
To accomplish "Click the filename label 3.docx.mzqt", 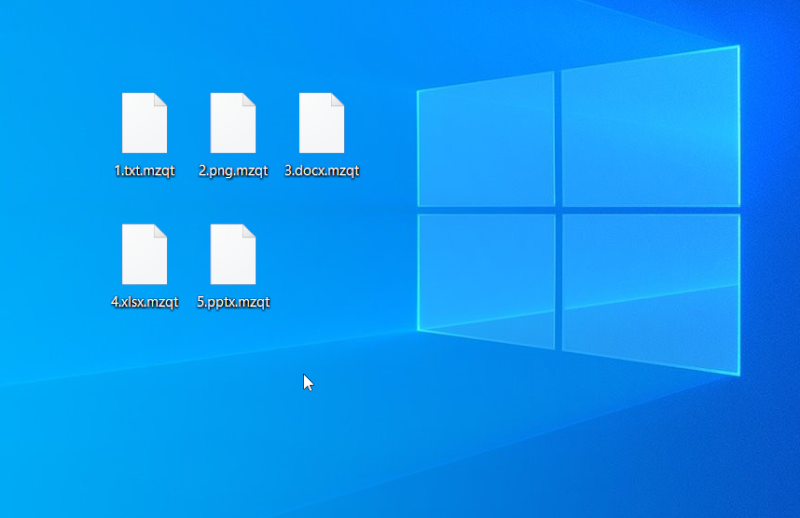I will coord(321,170).
